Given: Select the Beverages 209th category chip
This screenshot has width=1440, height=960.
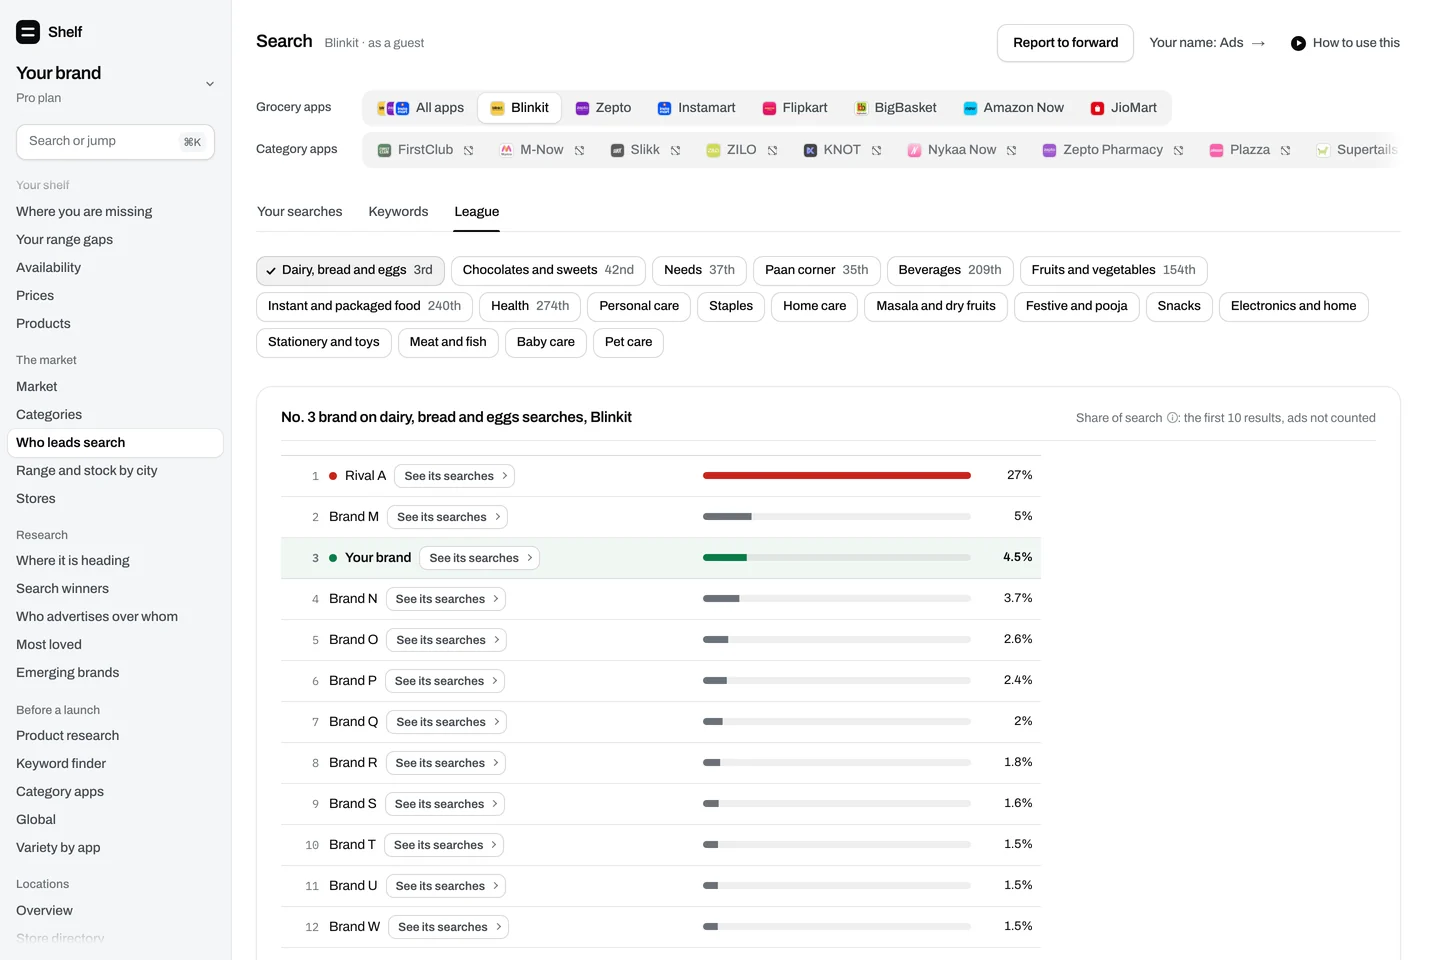Looking at the screenshot, I should tap(950, 270).
